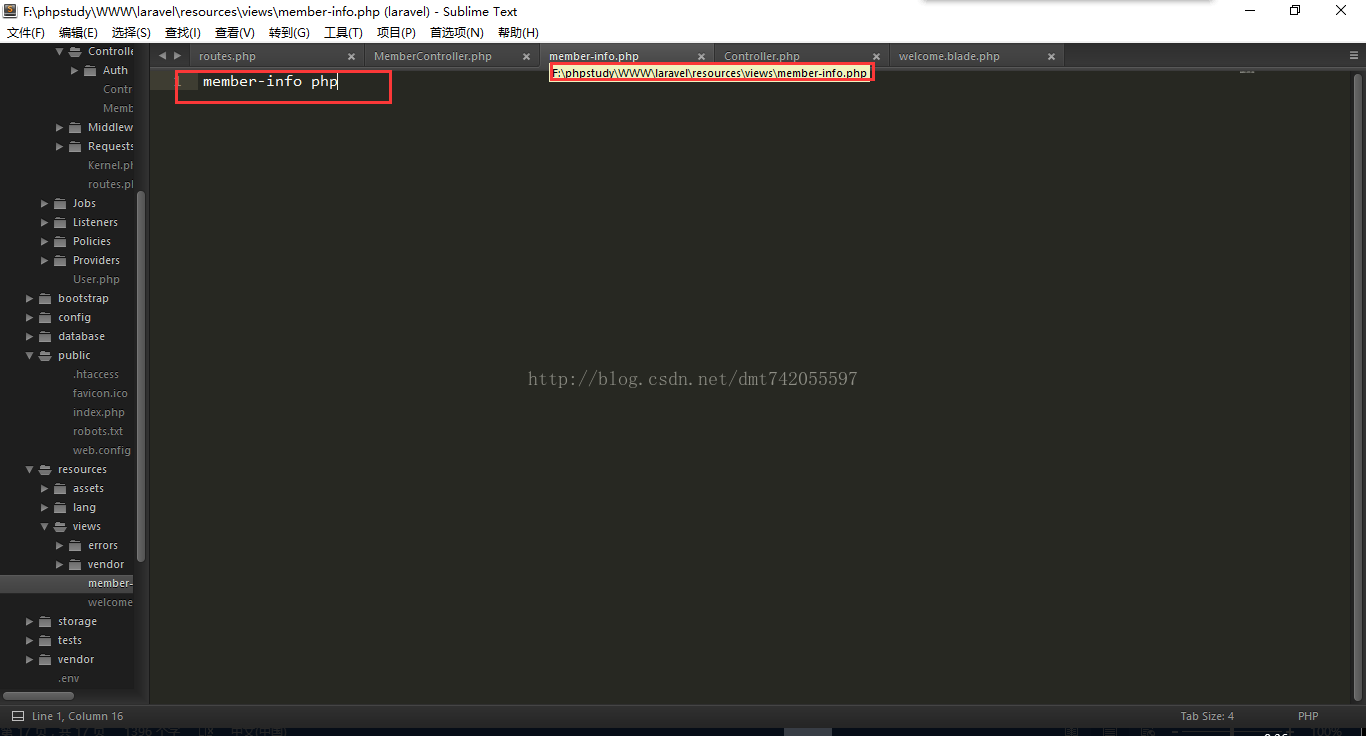Open User.php in the sidebar
The width and height of the screenshot is (1366, 736).
(x=96, y=279)
